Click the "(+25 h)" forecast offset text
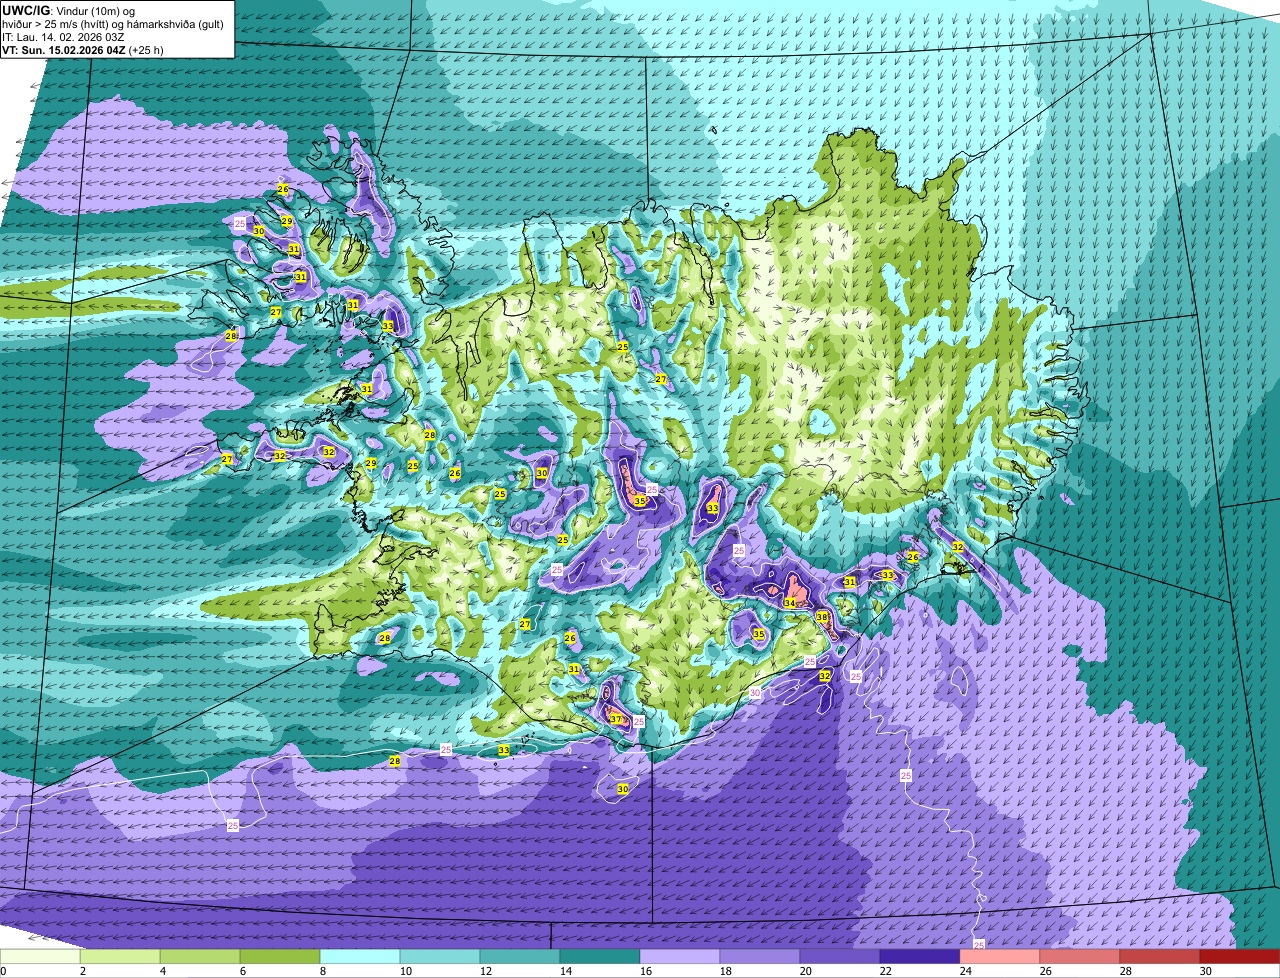This screenshot has height=978, width=1280. [146, 50]
